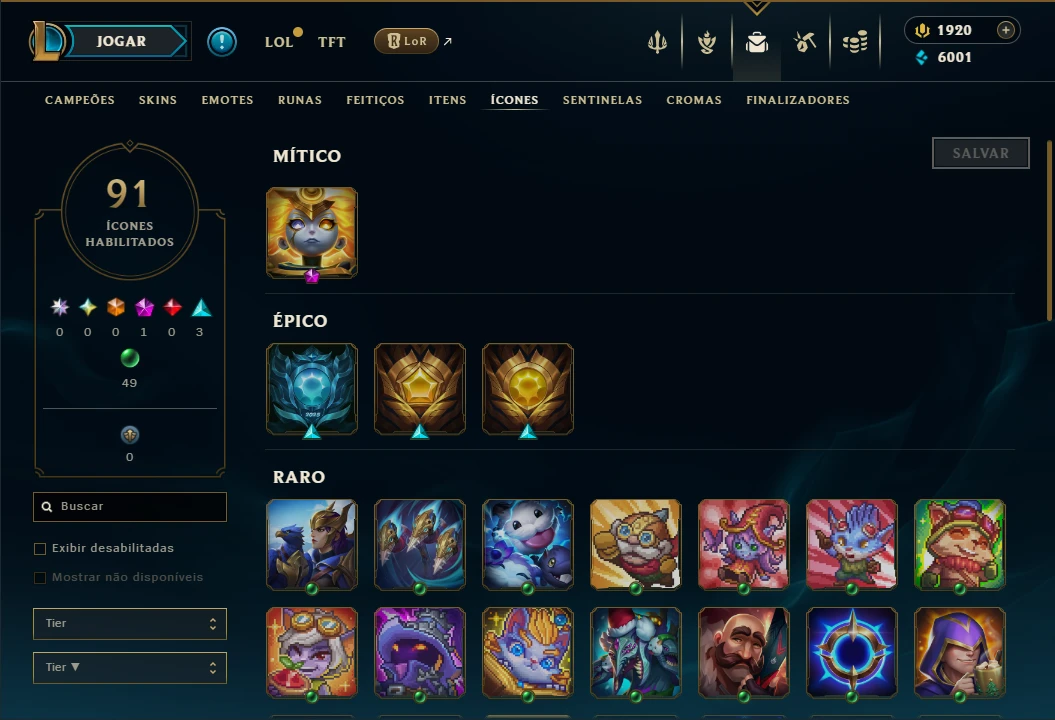Select the mythic golden Poppy icon

coord(312,233)
